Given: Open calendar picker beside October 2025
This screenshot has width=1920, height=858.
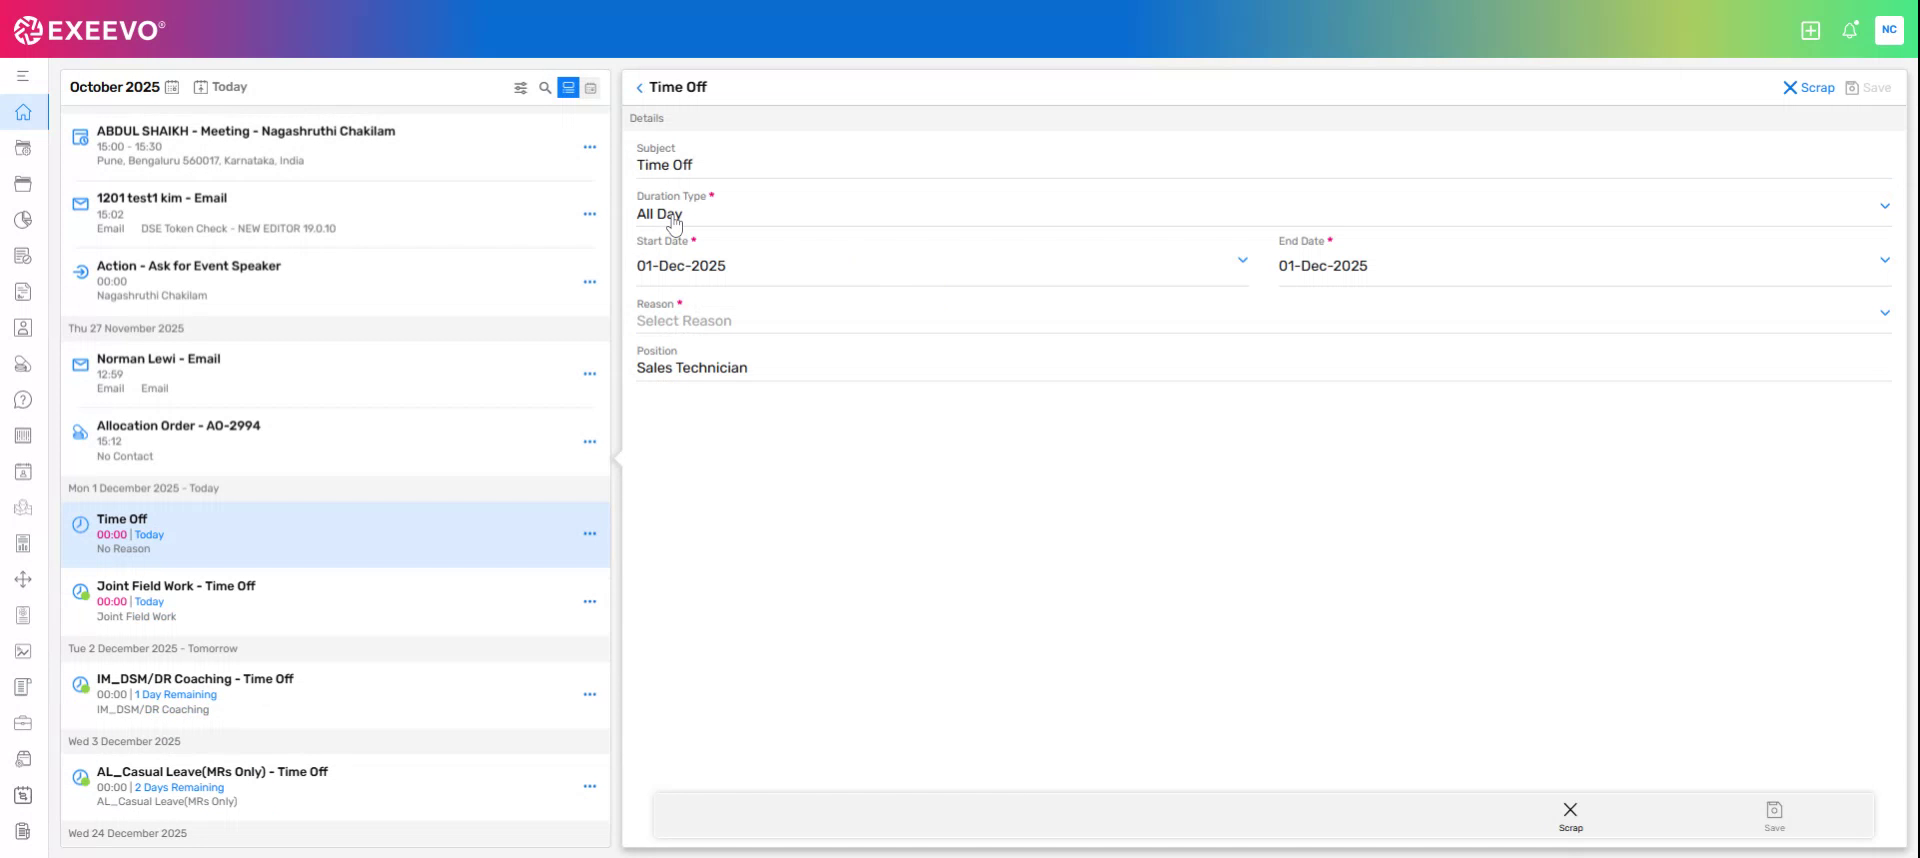Looking at the screenshot, I should (x=172, y=87).
